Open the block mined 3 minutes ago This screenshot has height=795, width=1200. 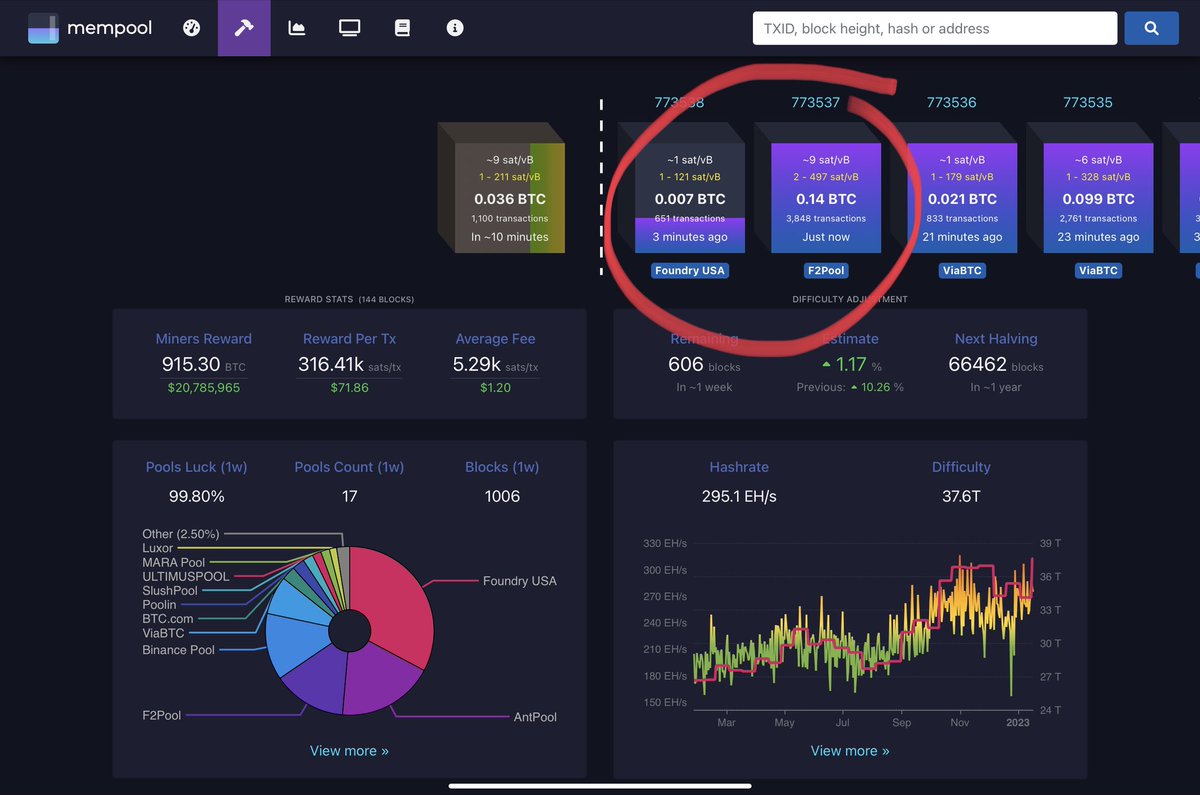pos(690,198)
